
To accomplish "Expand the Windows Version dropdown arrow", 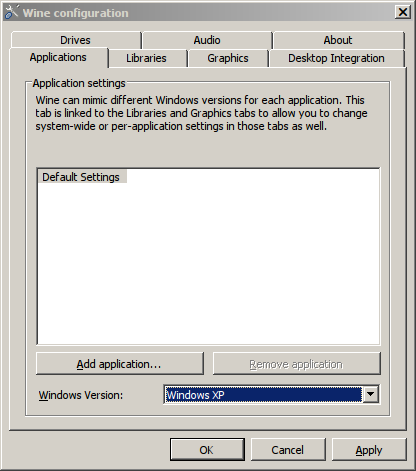I will pyautogui.click(x=370, y=395).
